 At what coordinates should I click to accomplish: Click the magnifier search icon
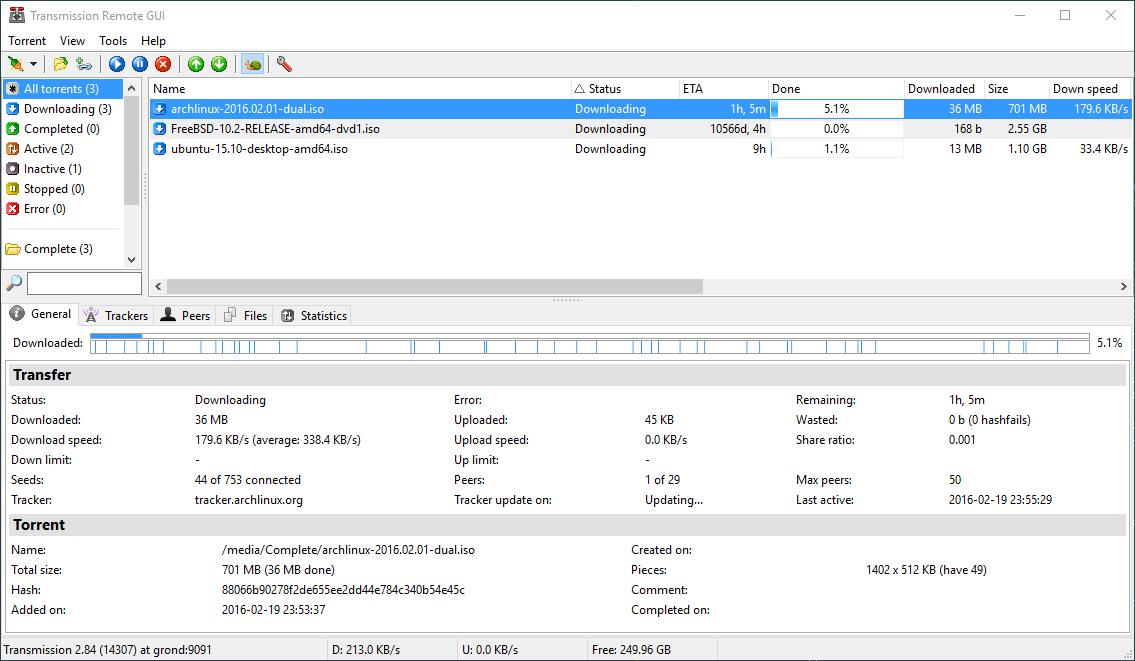(x=14, y=283)
